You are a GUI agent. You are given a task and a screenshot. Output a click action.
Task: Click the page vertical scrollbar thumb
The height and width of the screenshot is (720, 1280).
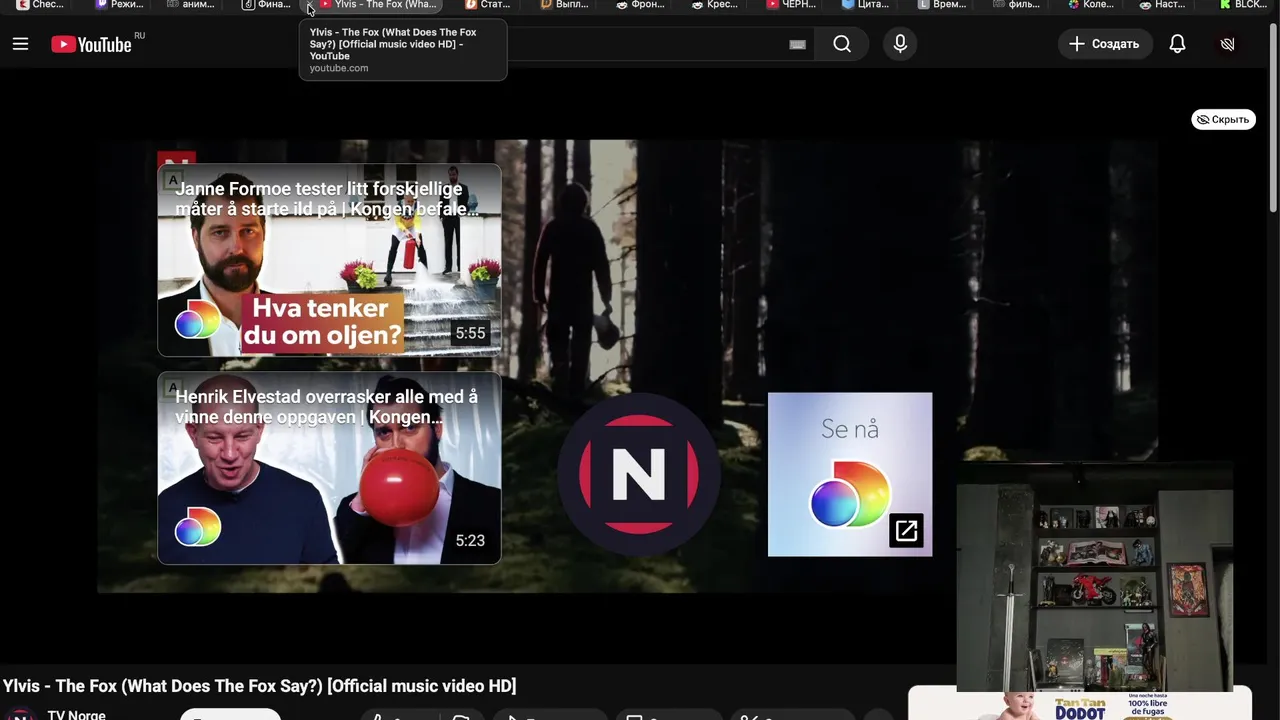(x=1273, y=116)
